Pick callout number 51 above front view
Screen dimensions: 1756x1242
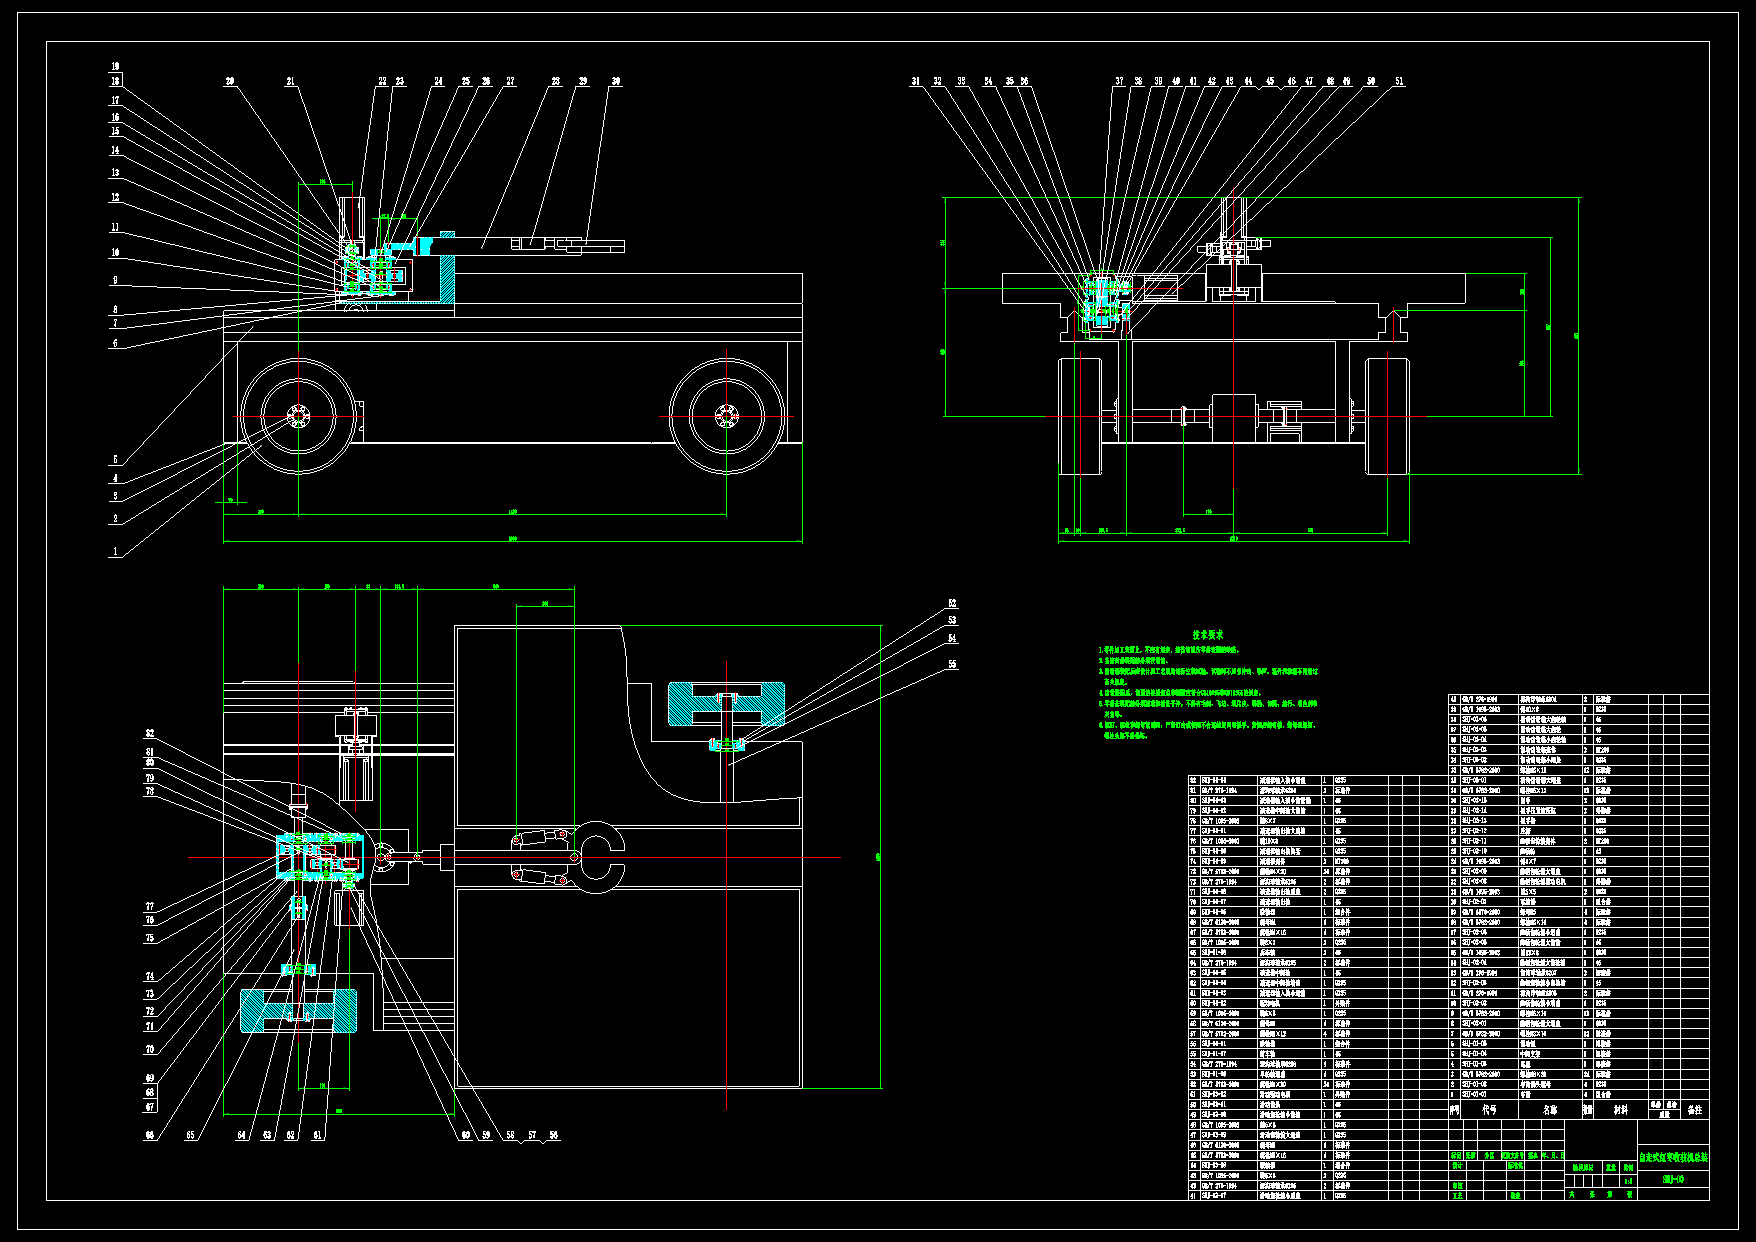coord(1399,82)
